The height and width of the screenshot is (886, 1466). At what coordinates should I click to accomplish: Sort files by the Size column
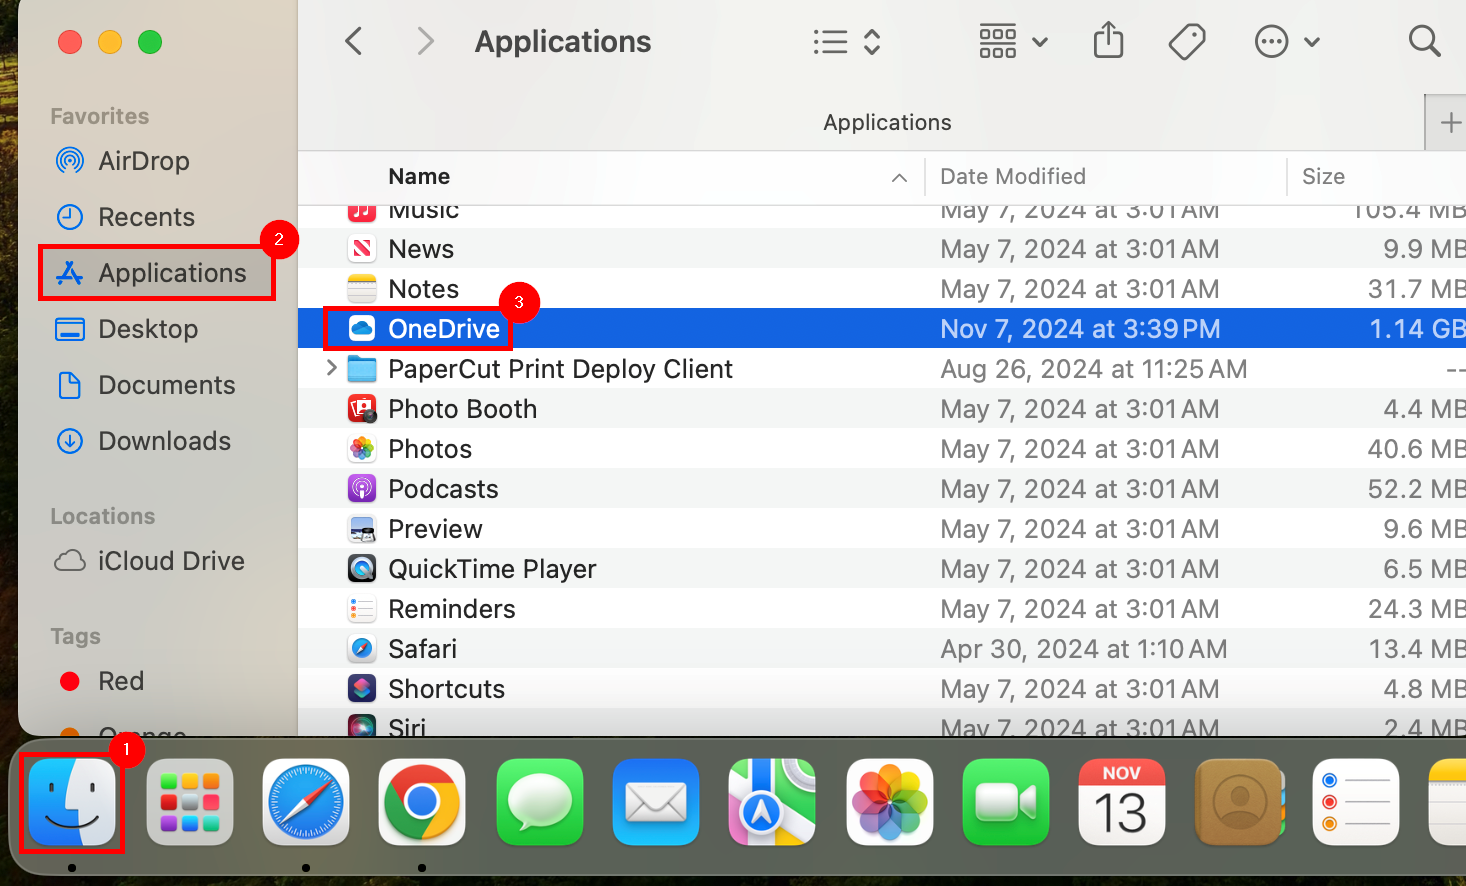[1323, 176]
